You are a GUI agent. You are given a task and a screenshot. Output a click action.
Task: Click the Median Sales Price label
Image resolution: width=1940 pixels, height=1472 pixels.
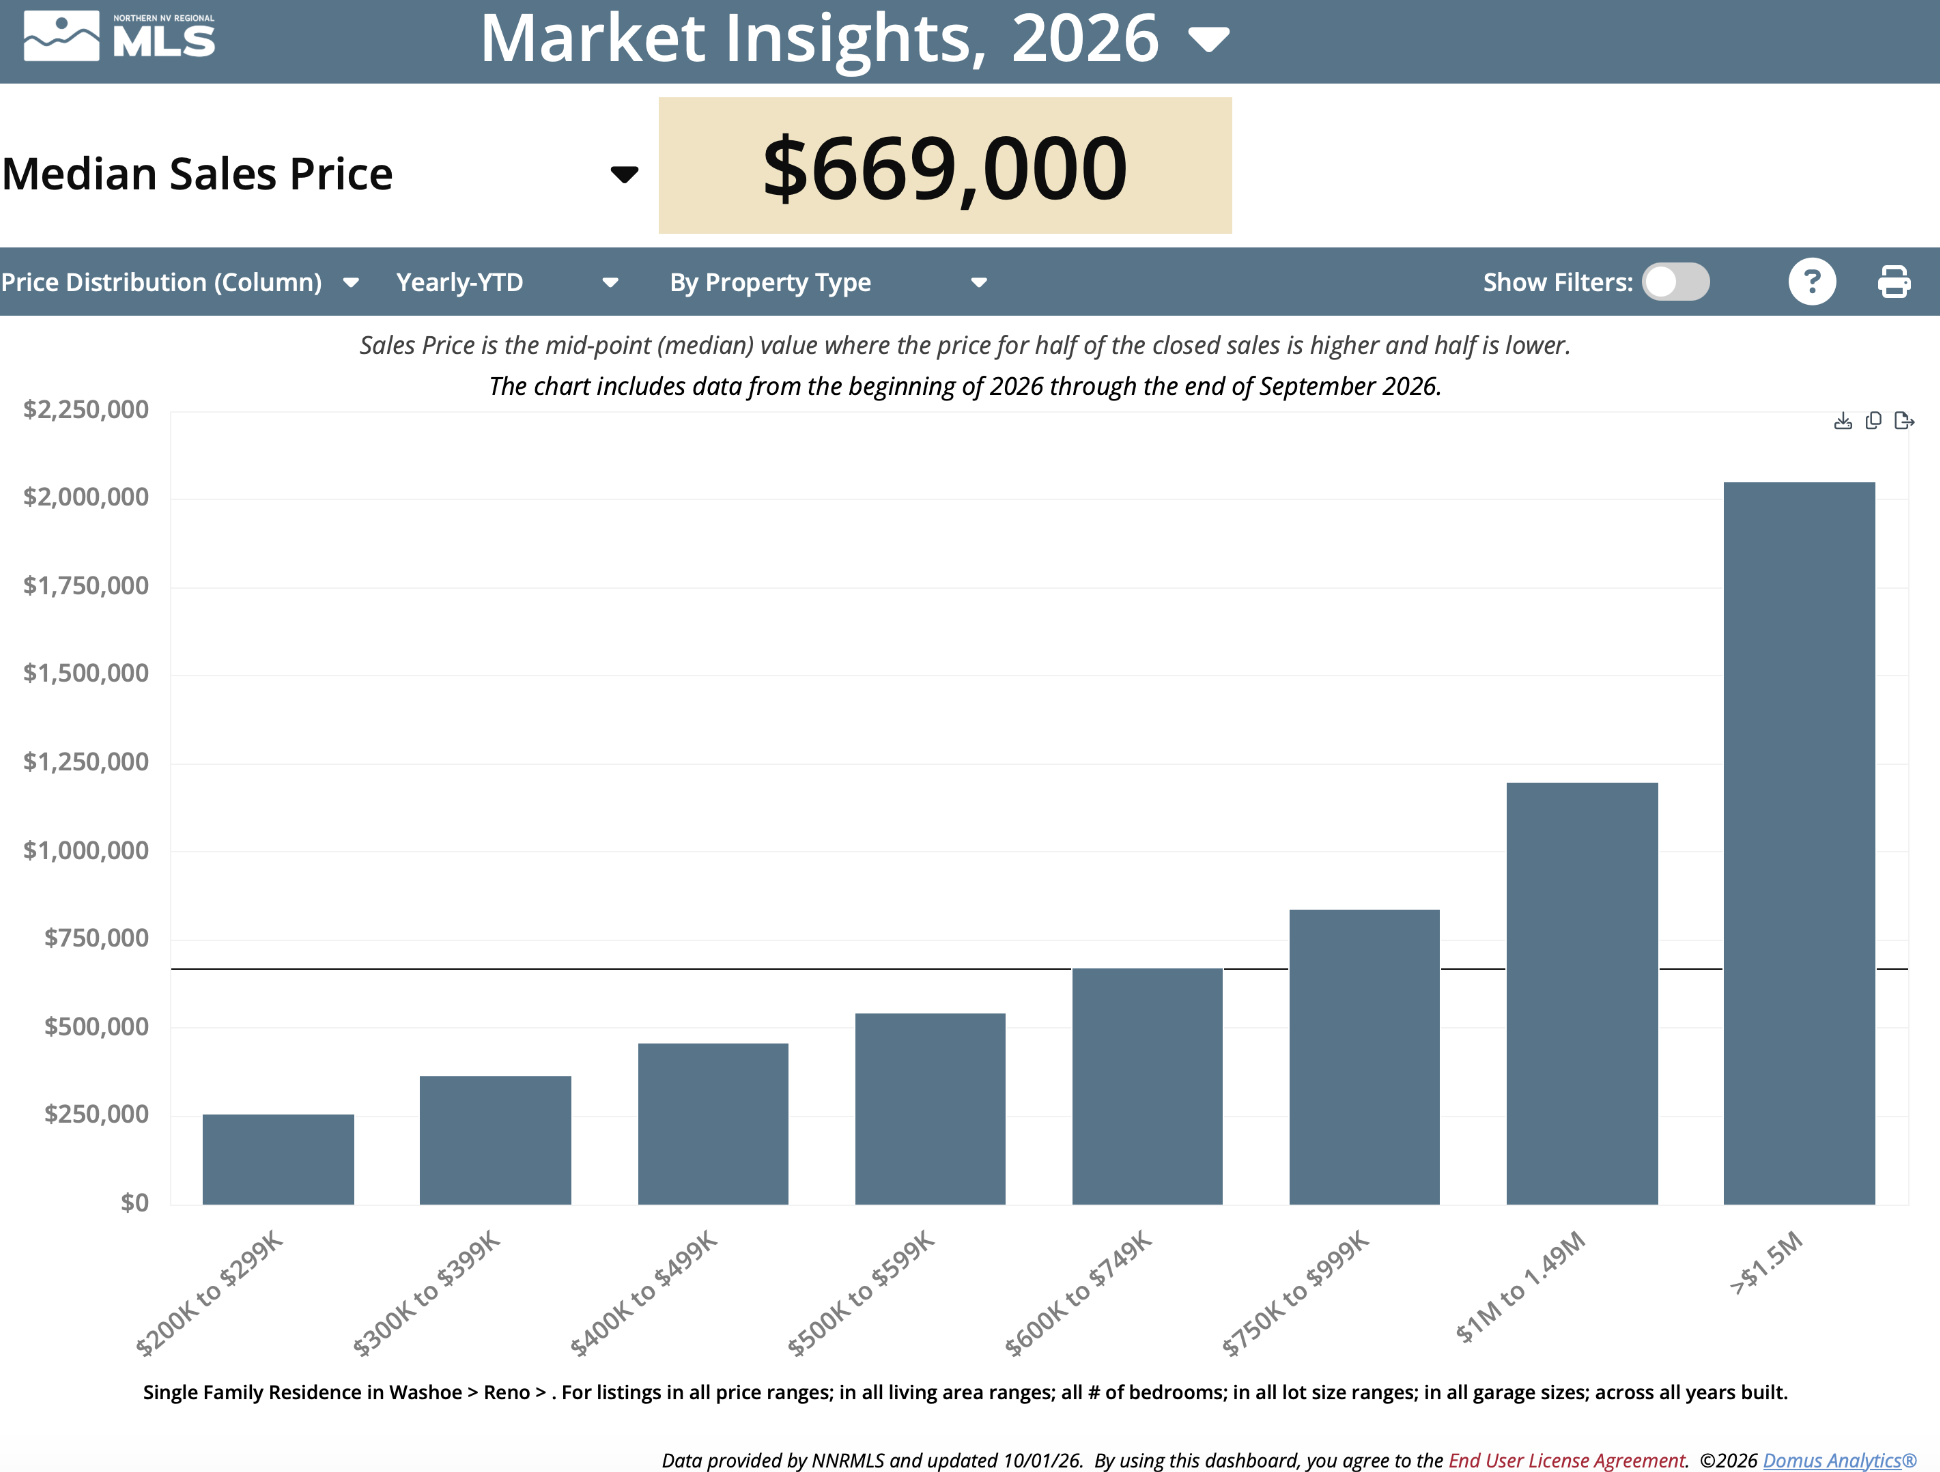click(198, 174)
